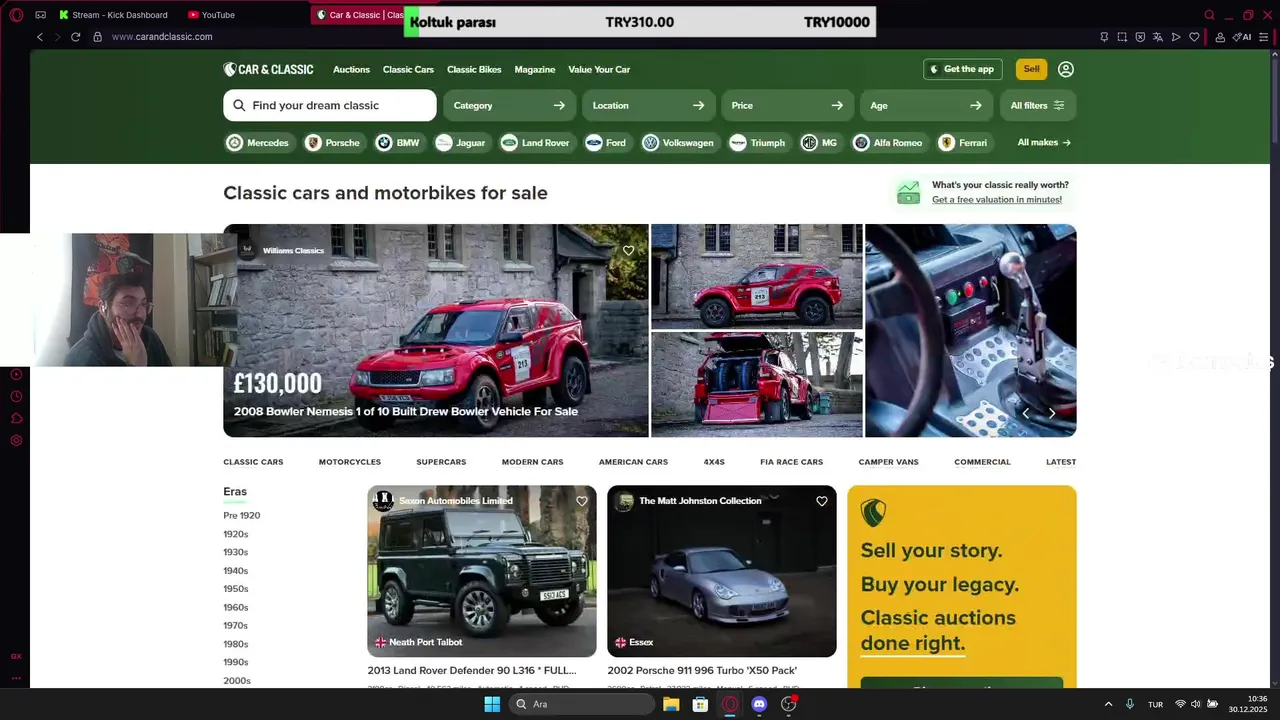Open the Category filter dropdown
This screenshot has height=720, width=1280.
click(510, 105)
